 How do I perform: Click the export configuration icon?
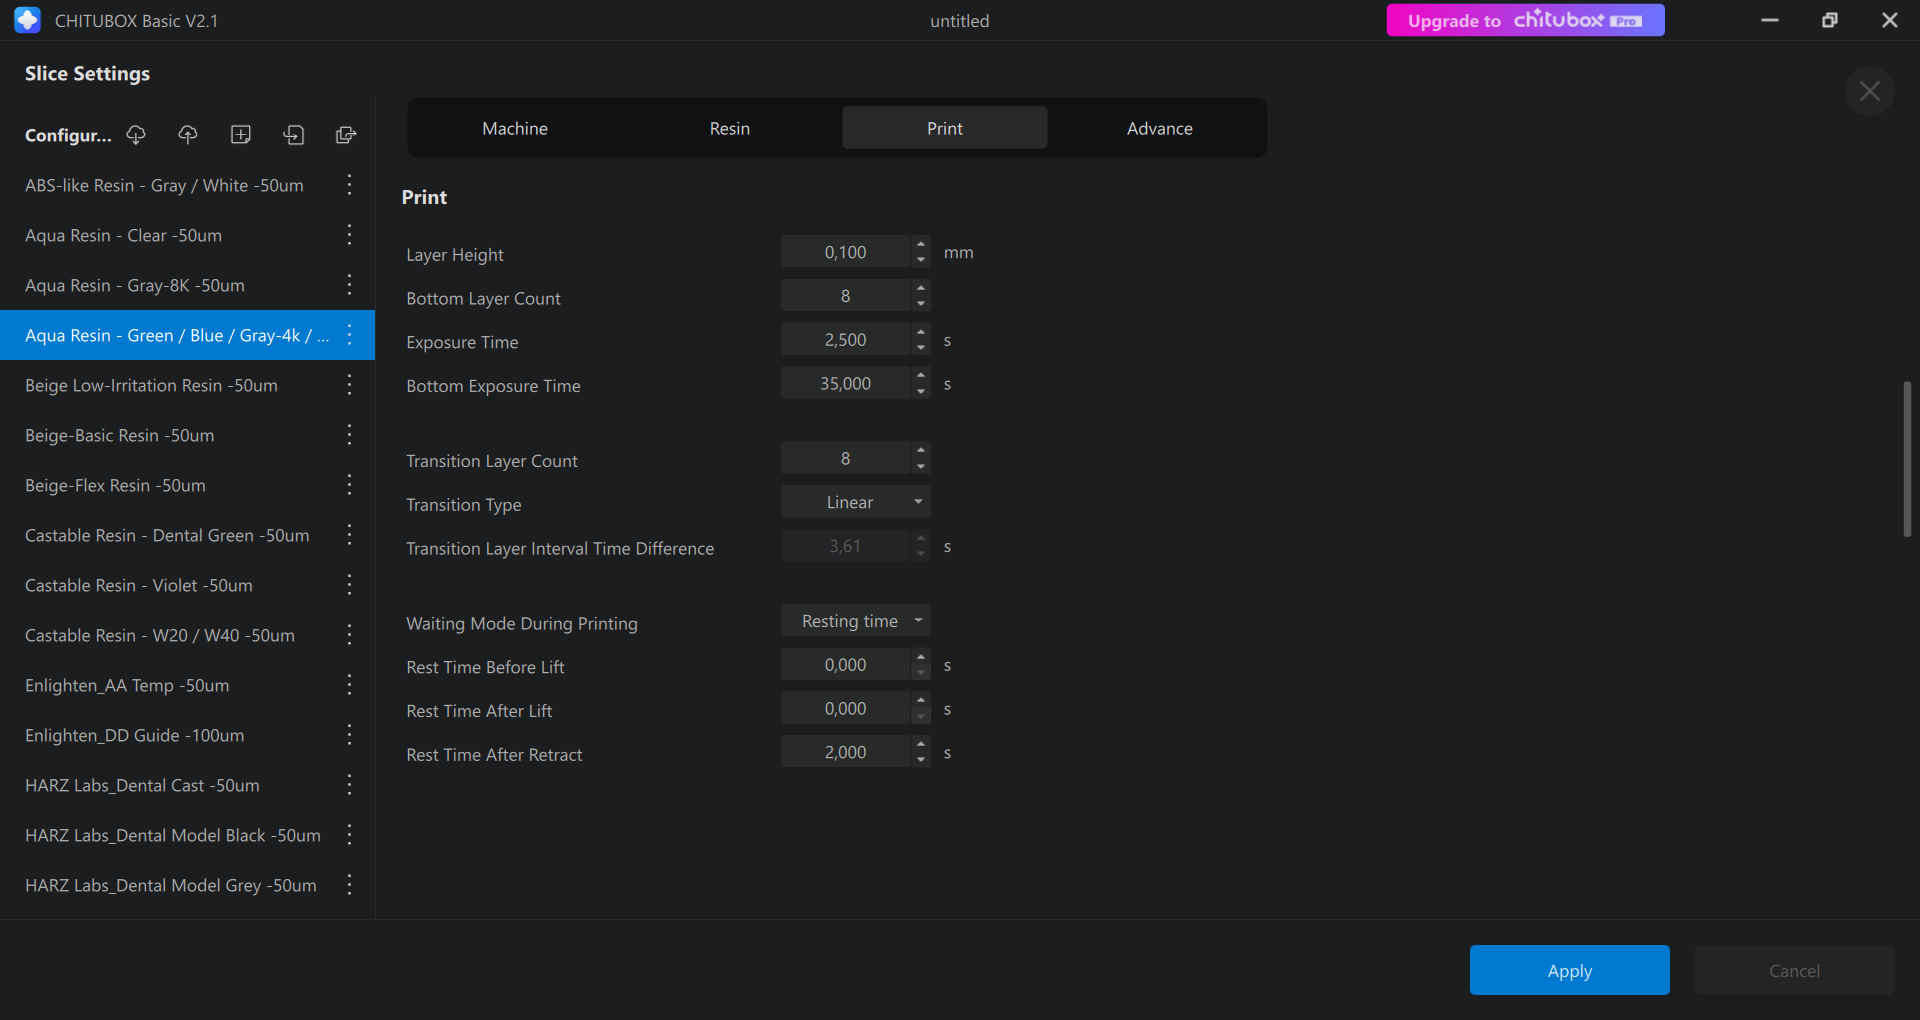346,135
